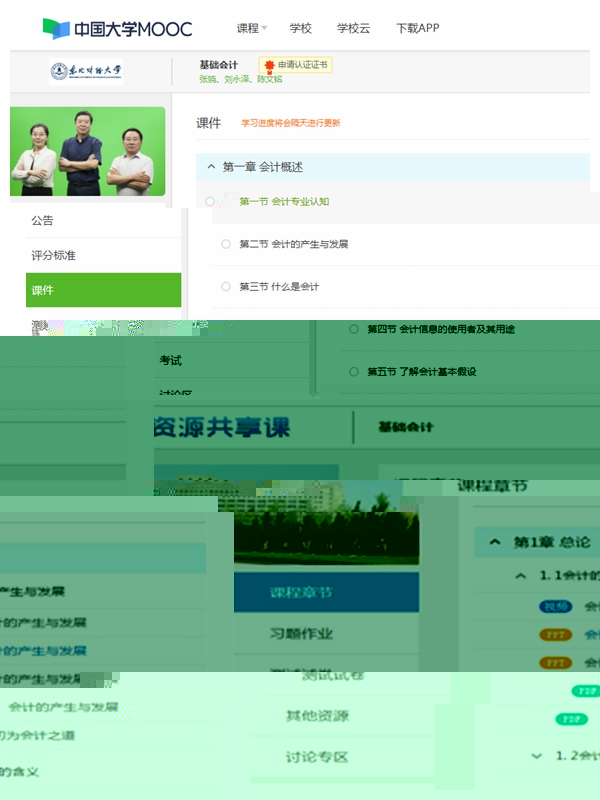Collapse the 第一章 会计概述 chapter

click(x=211, y=167)
